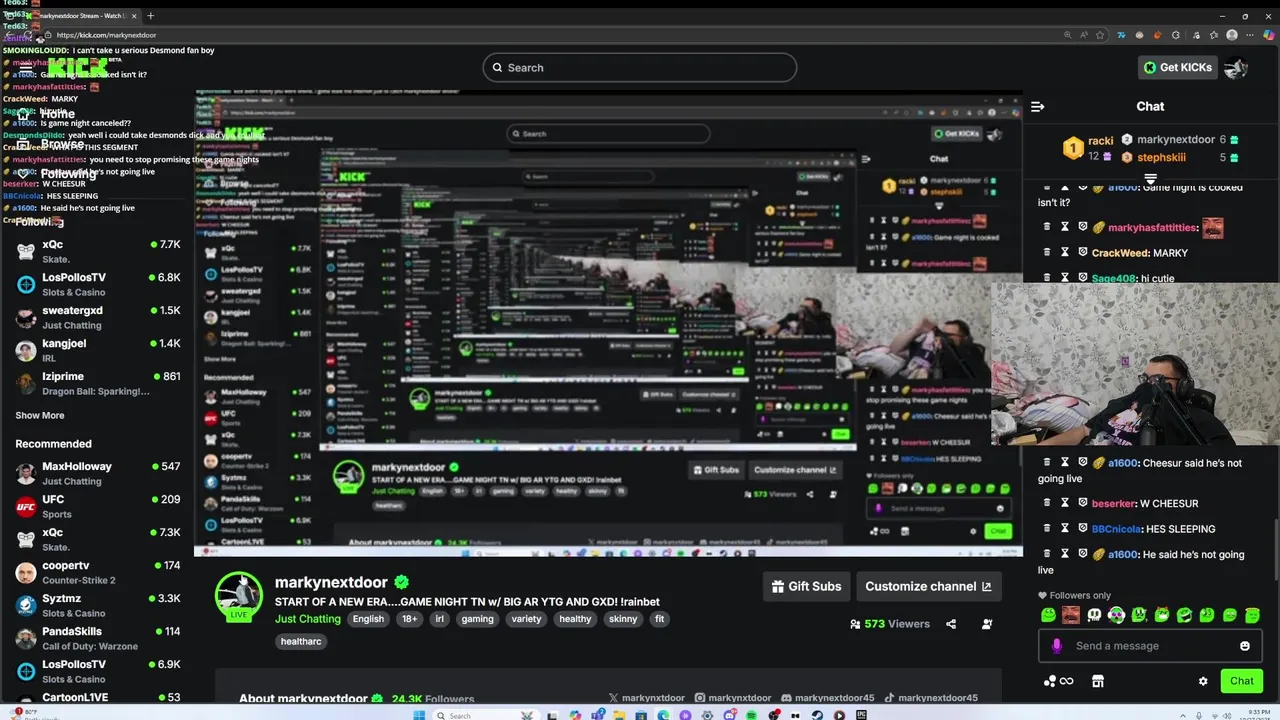This screenshot has height=720, width=1280.
Task: Click the live stream video player
Action: (x=608, y=323)
